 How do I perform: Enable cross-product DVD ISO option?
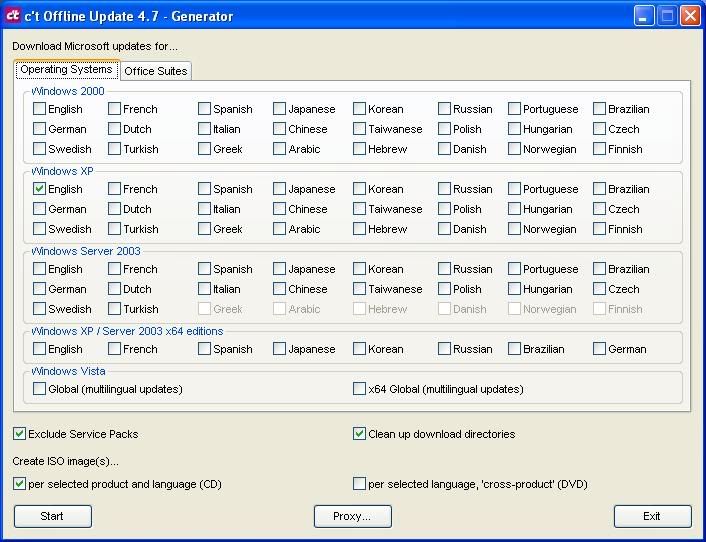point(359,483)
